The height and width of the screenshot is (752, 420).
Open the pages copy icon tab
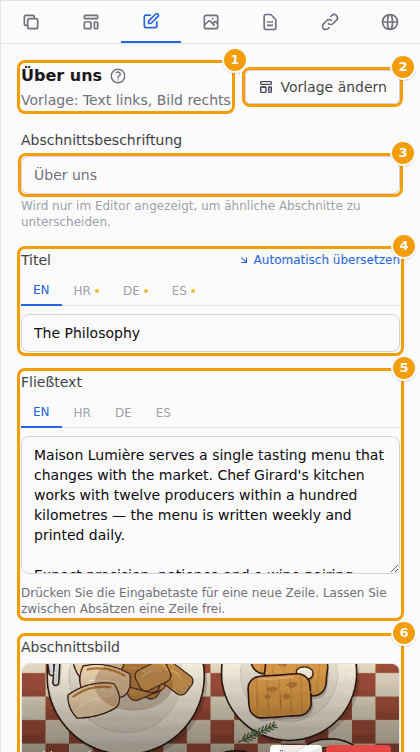click(x=31, y=22)
